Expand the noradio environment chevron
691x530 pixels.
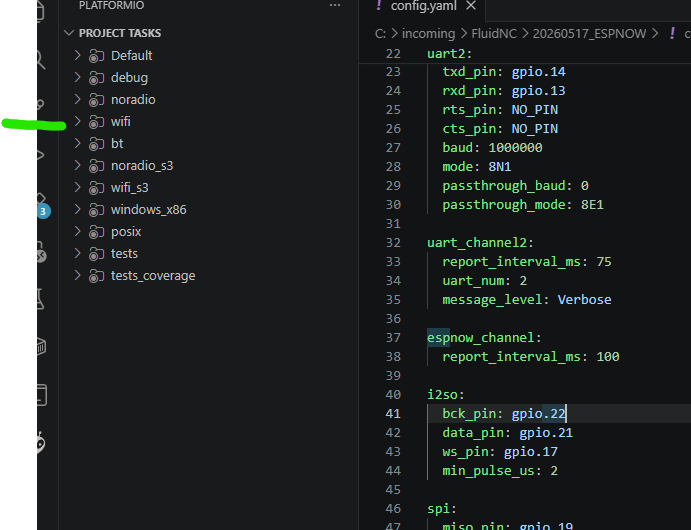point(78,99)
